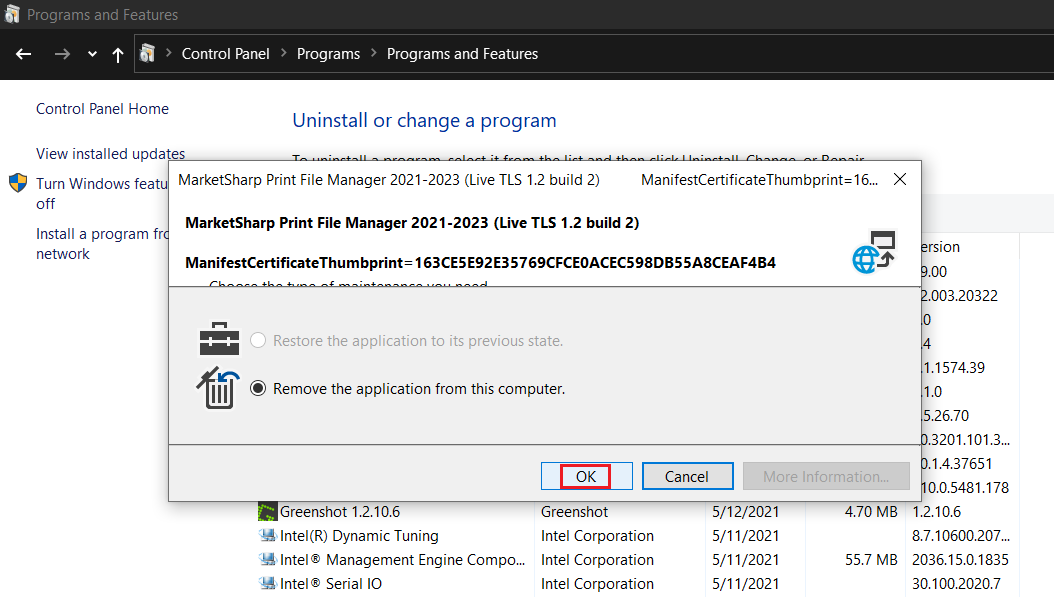This screenshot has width=1054, height=597.
Task: Click the ManifestCertificateThumbprint text in dialog
Action: coord(481,262)
